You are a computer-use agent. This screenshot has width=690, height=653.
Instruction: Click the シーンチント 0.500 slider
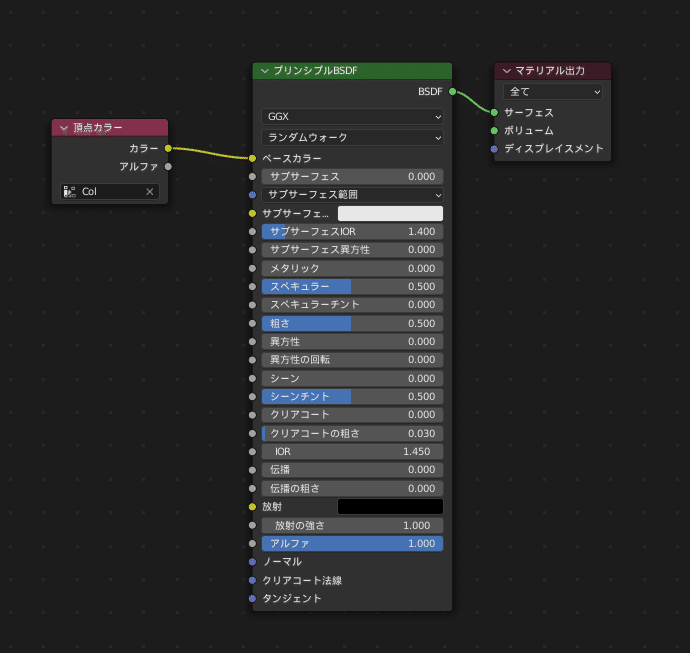pos(352,396)
